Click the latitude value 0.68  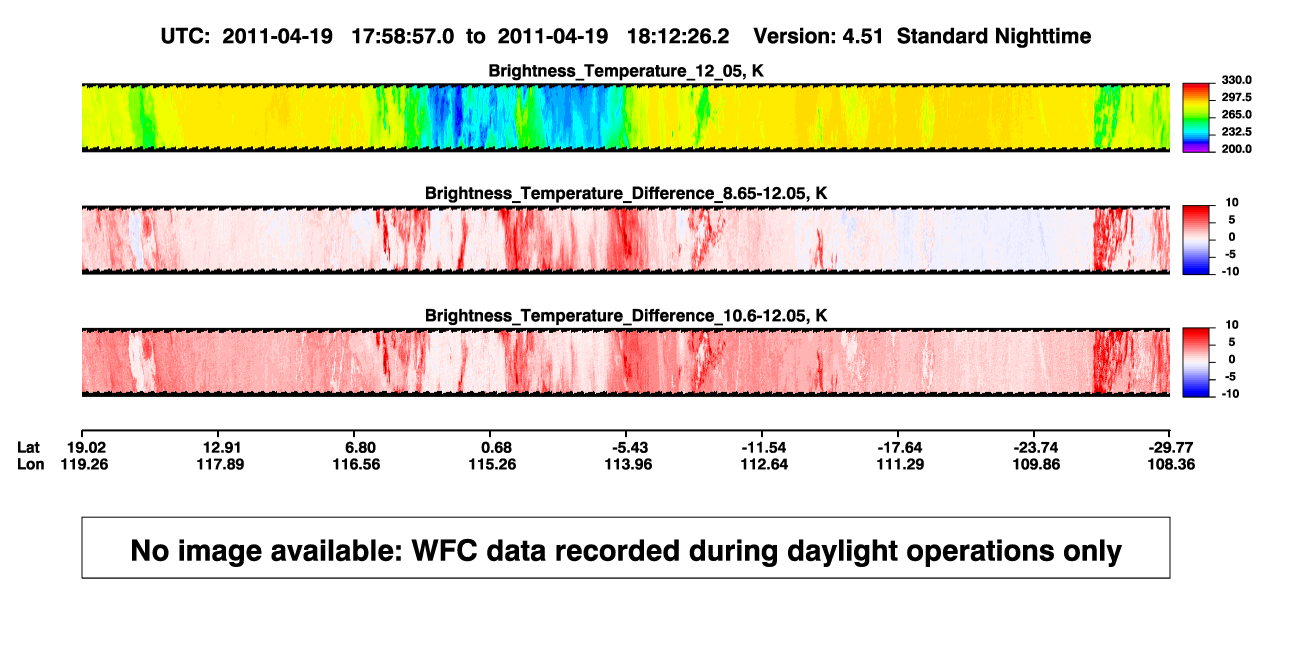pos(496,447)
